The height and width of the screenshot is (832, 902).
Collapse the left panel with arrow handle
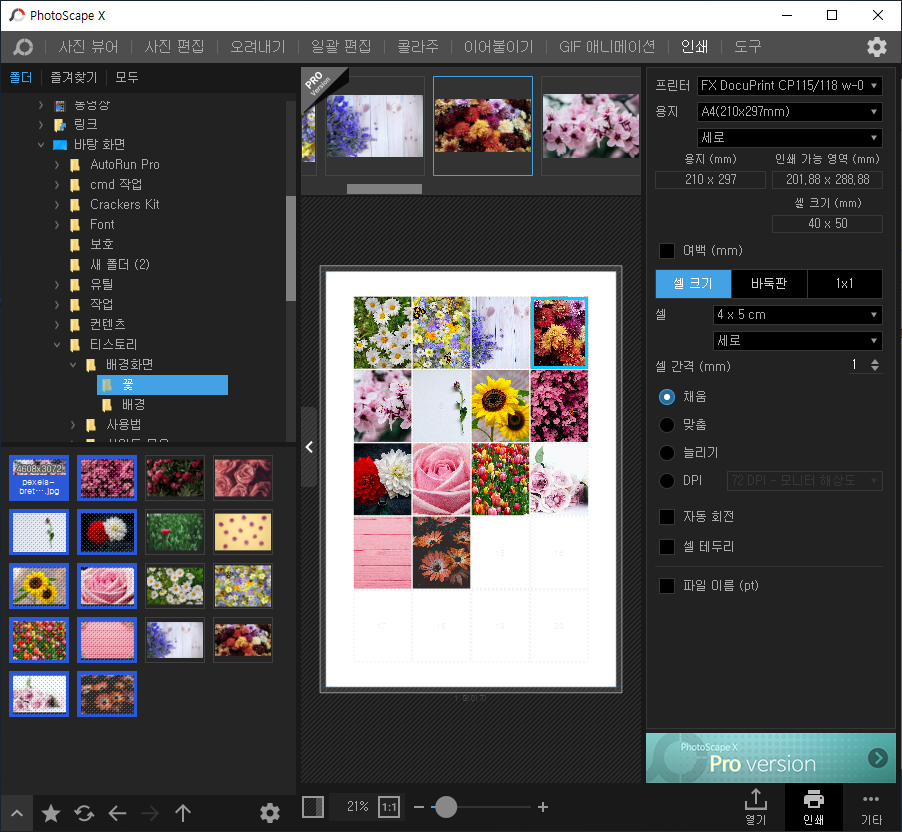tap(309, 447)
